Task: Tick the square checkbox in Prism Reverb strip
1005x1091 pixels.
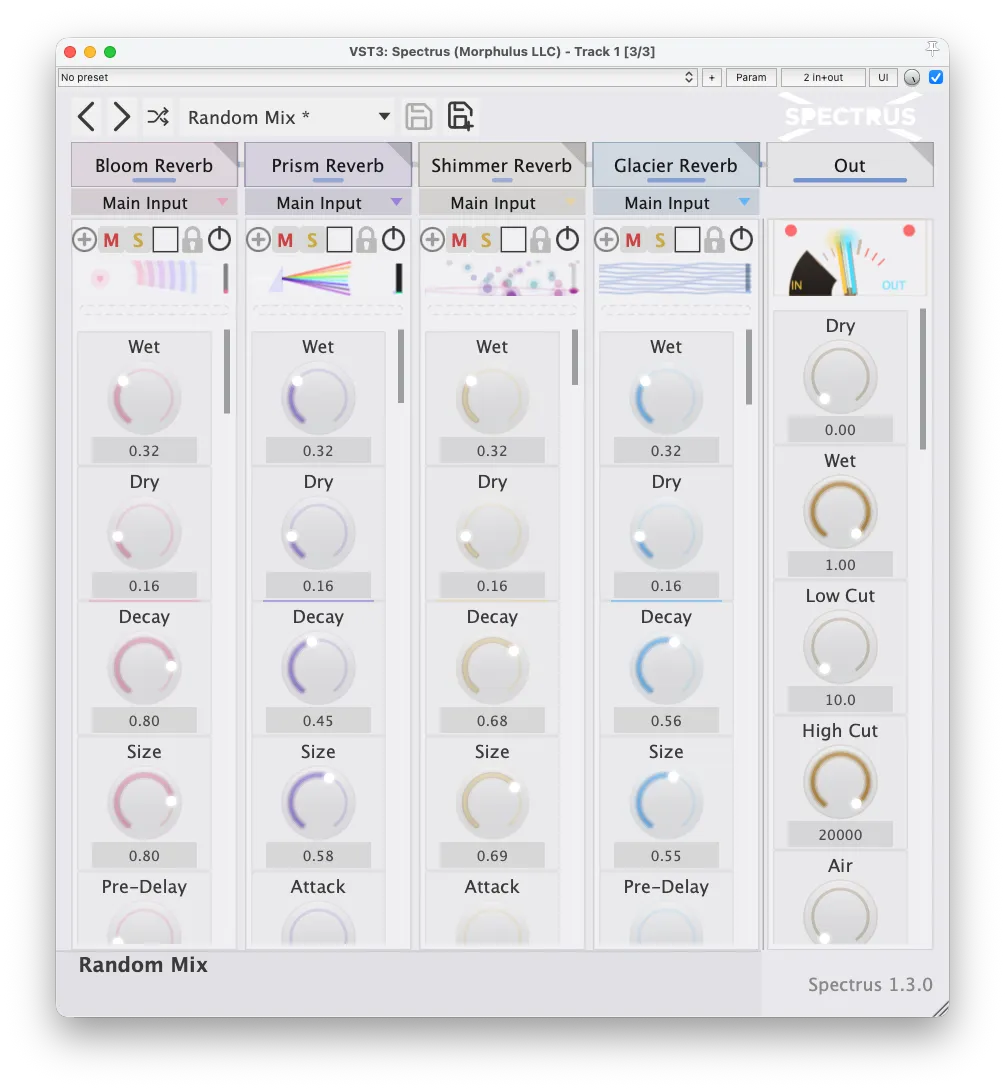Action: click(339, 240)
